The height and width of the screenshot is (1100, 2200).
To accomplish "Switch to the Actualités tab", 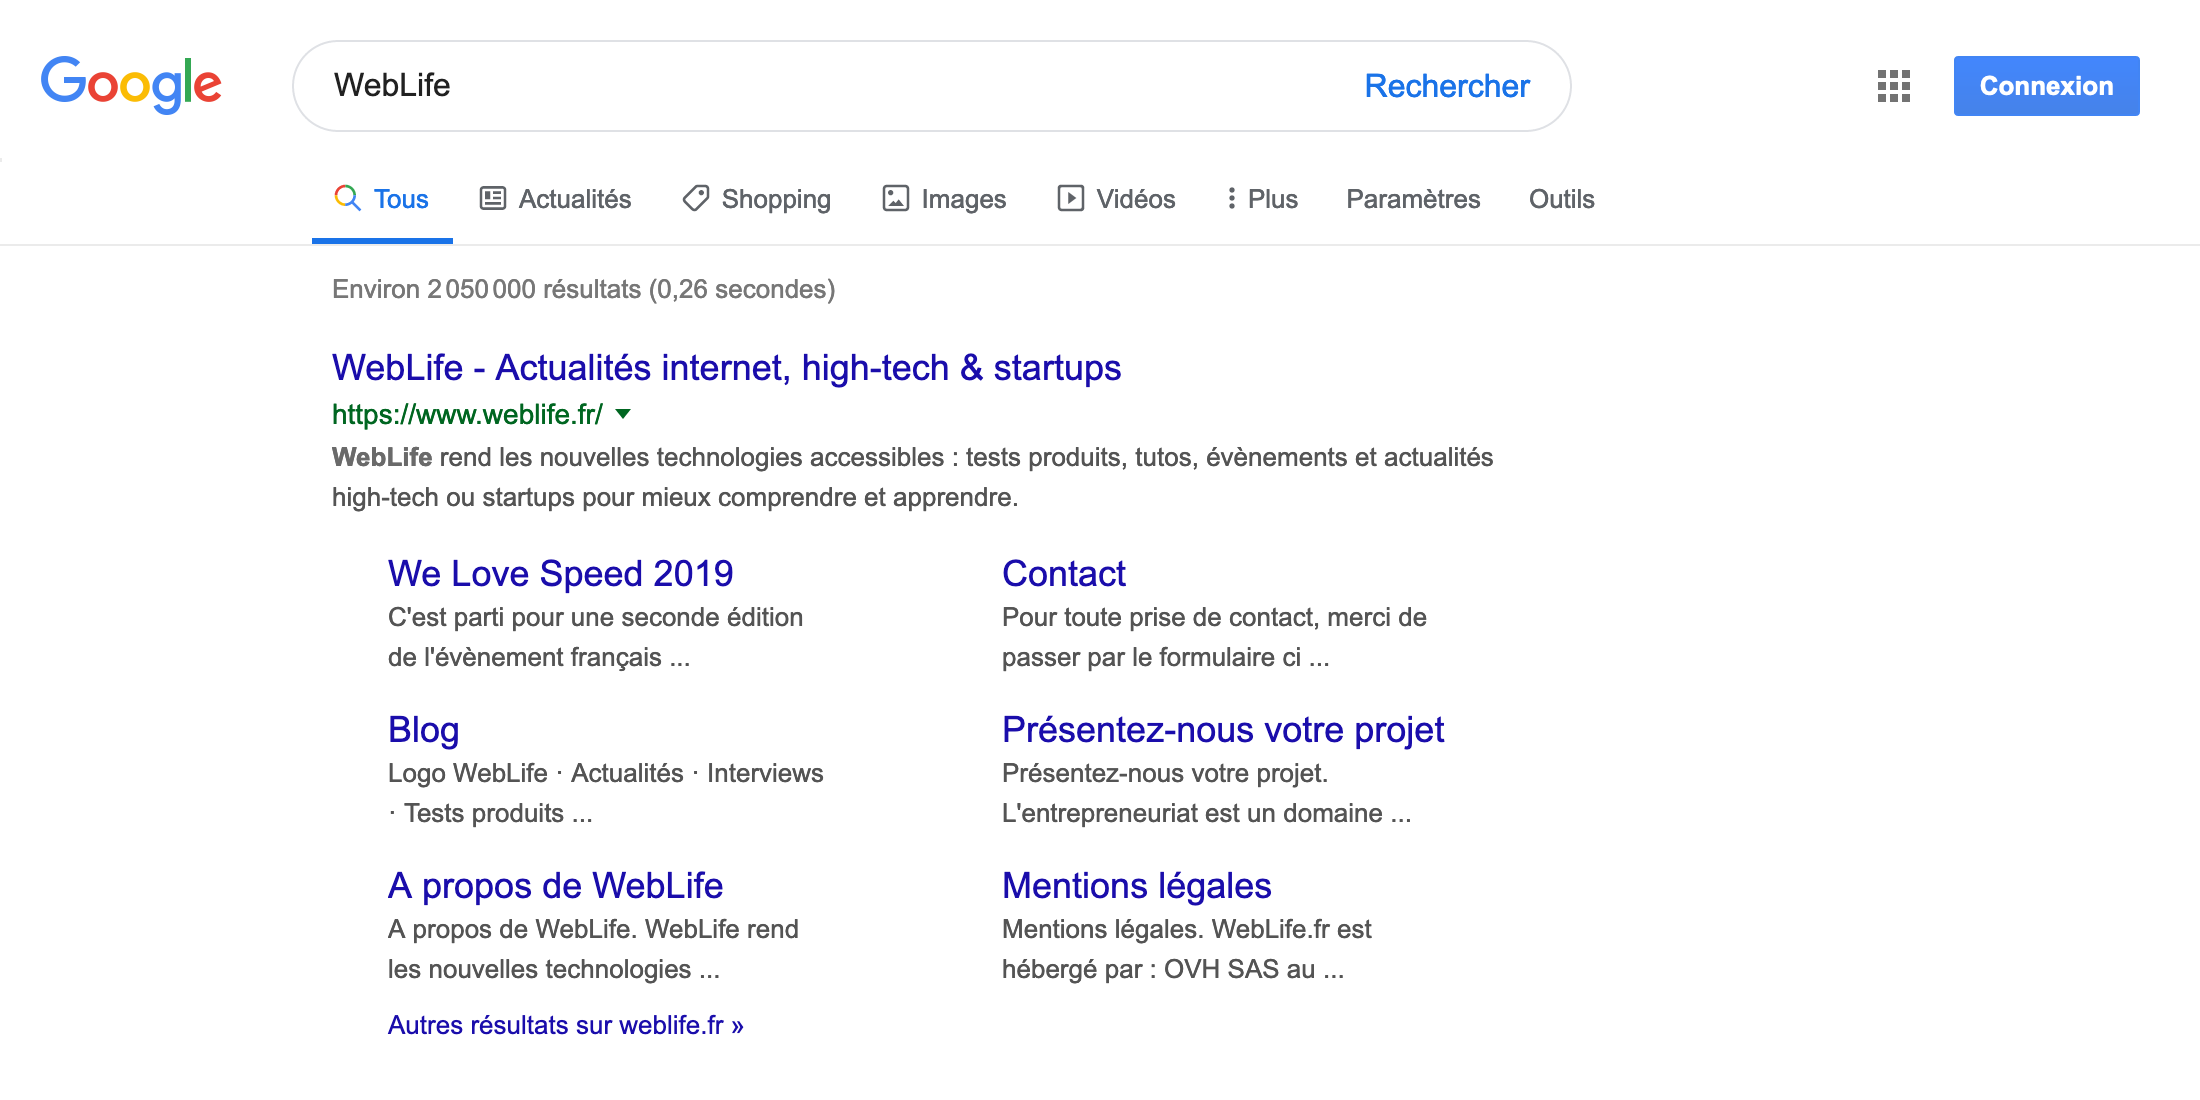I will point(556,199).
